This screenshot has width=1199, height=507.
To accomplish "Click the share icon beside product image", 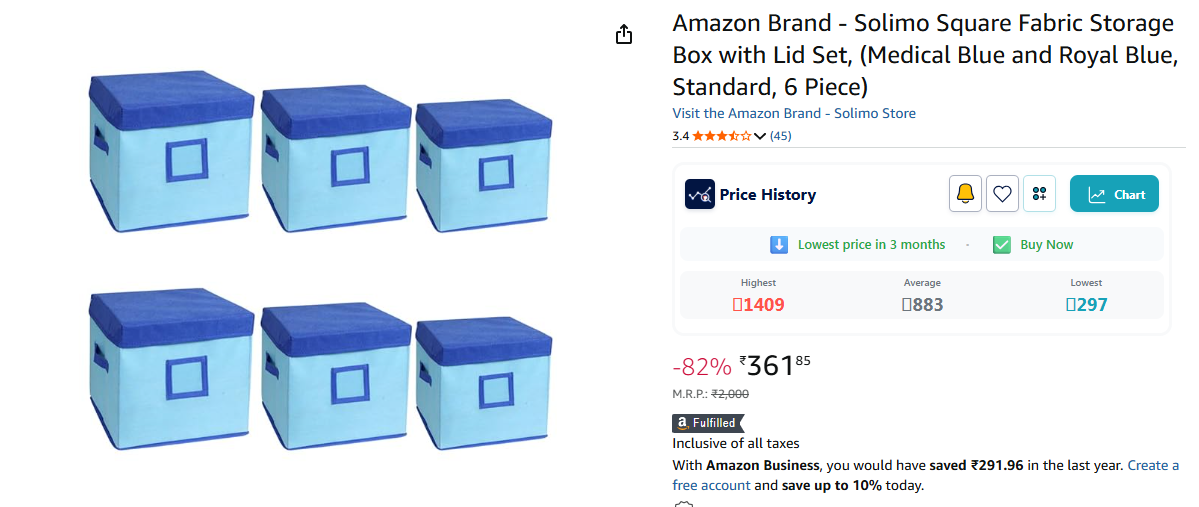I will click(x=624, y=35).
